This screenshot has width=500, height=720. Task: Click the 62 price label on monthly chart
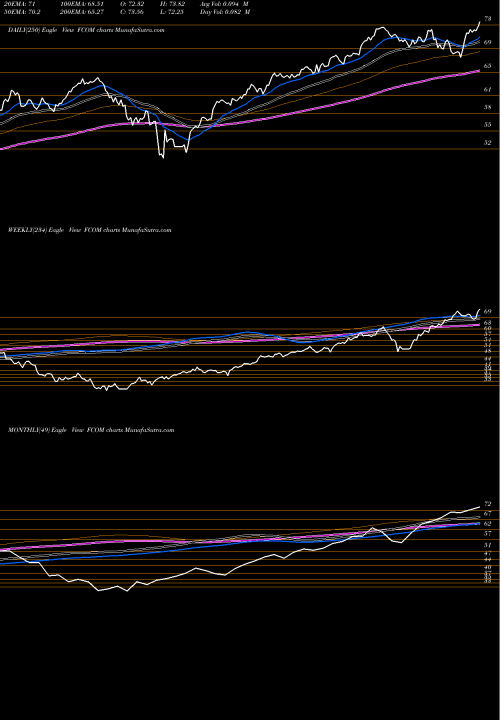click(488, 523)
